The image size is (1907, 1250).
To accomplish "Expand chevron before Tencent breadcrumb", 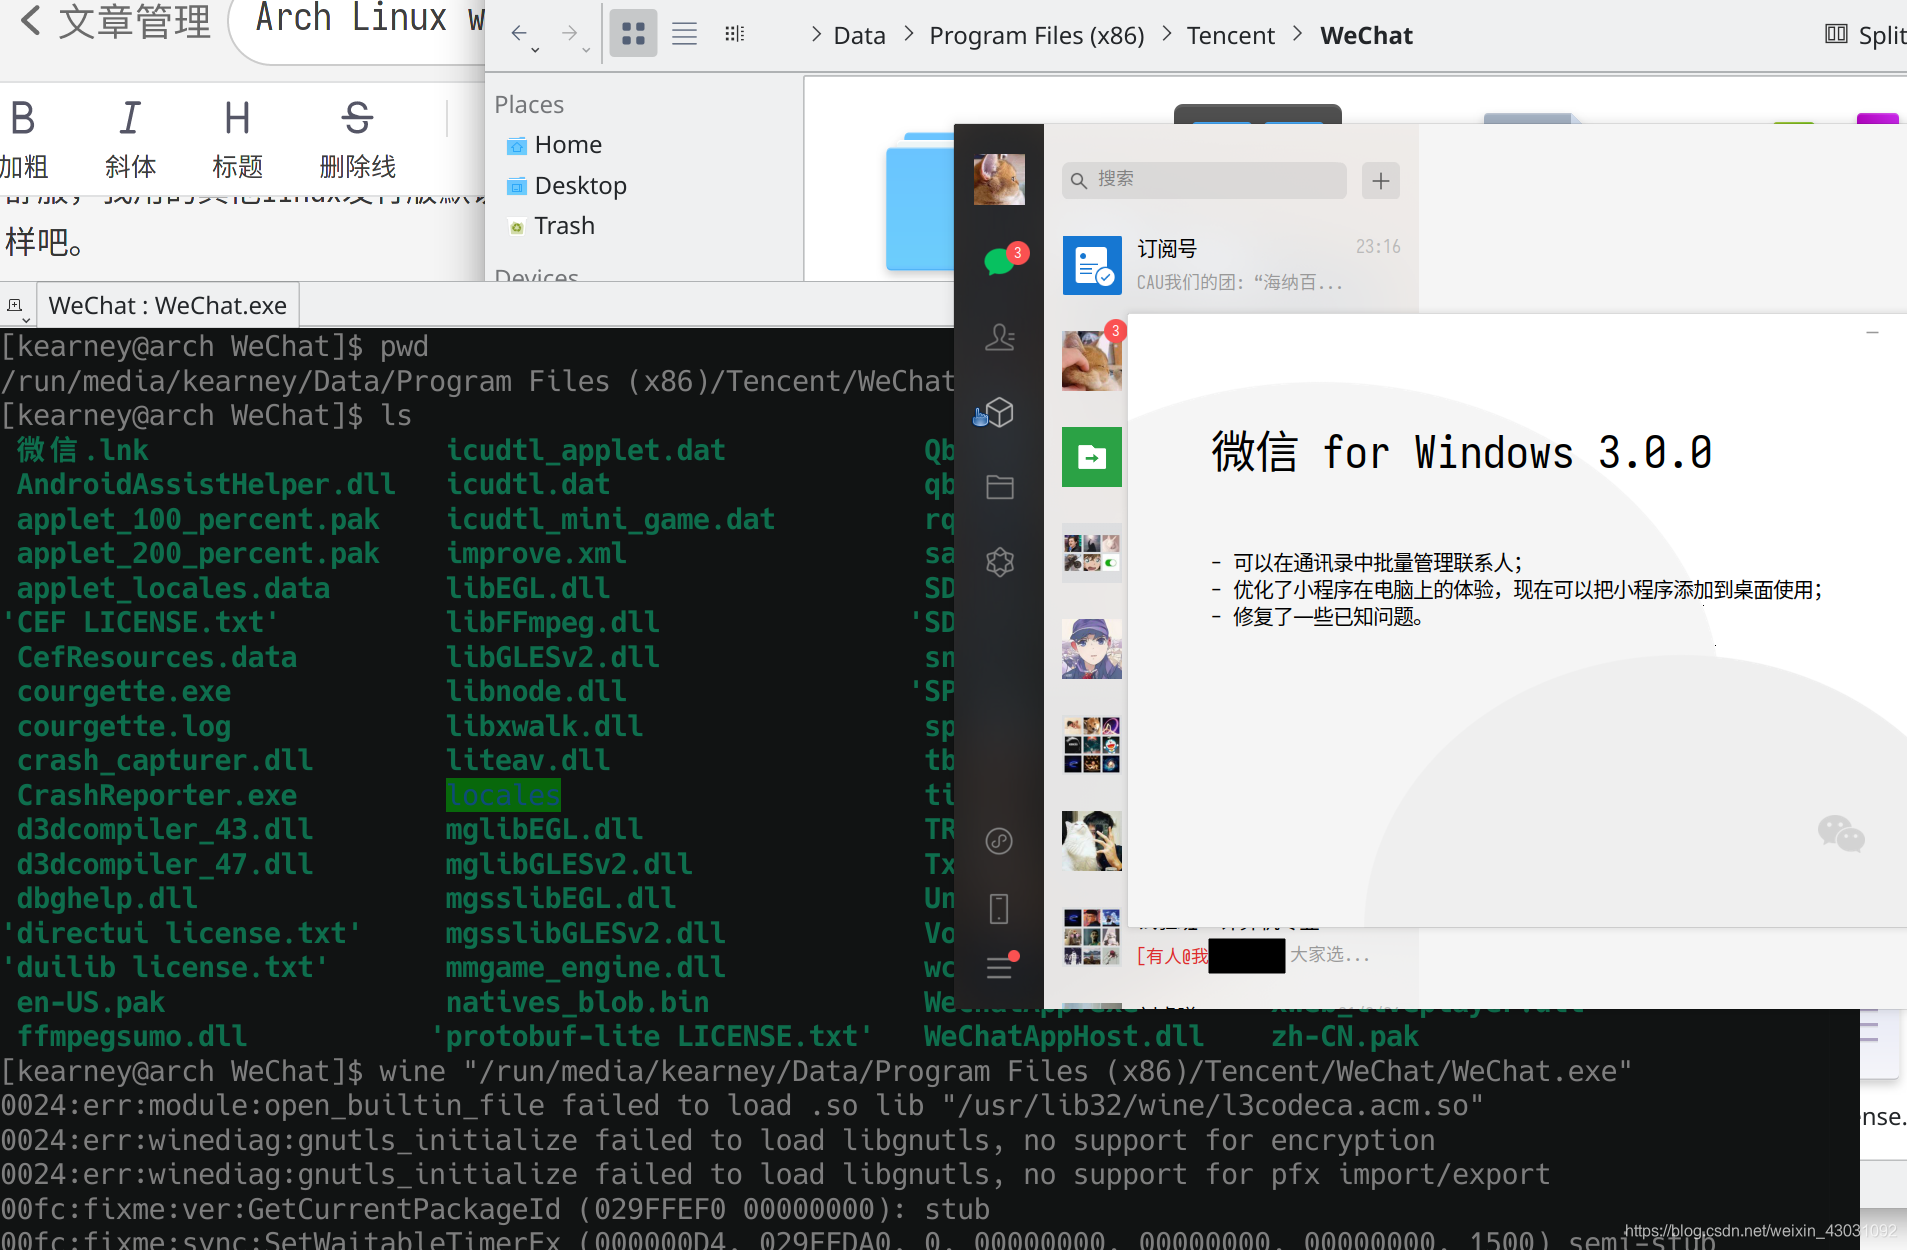I will (1167, 34).
